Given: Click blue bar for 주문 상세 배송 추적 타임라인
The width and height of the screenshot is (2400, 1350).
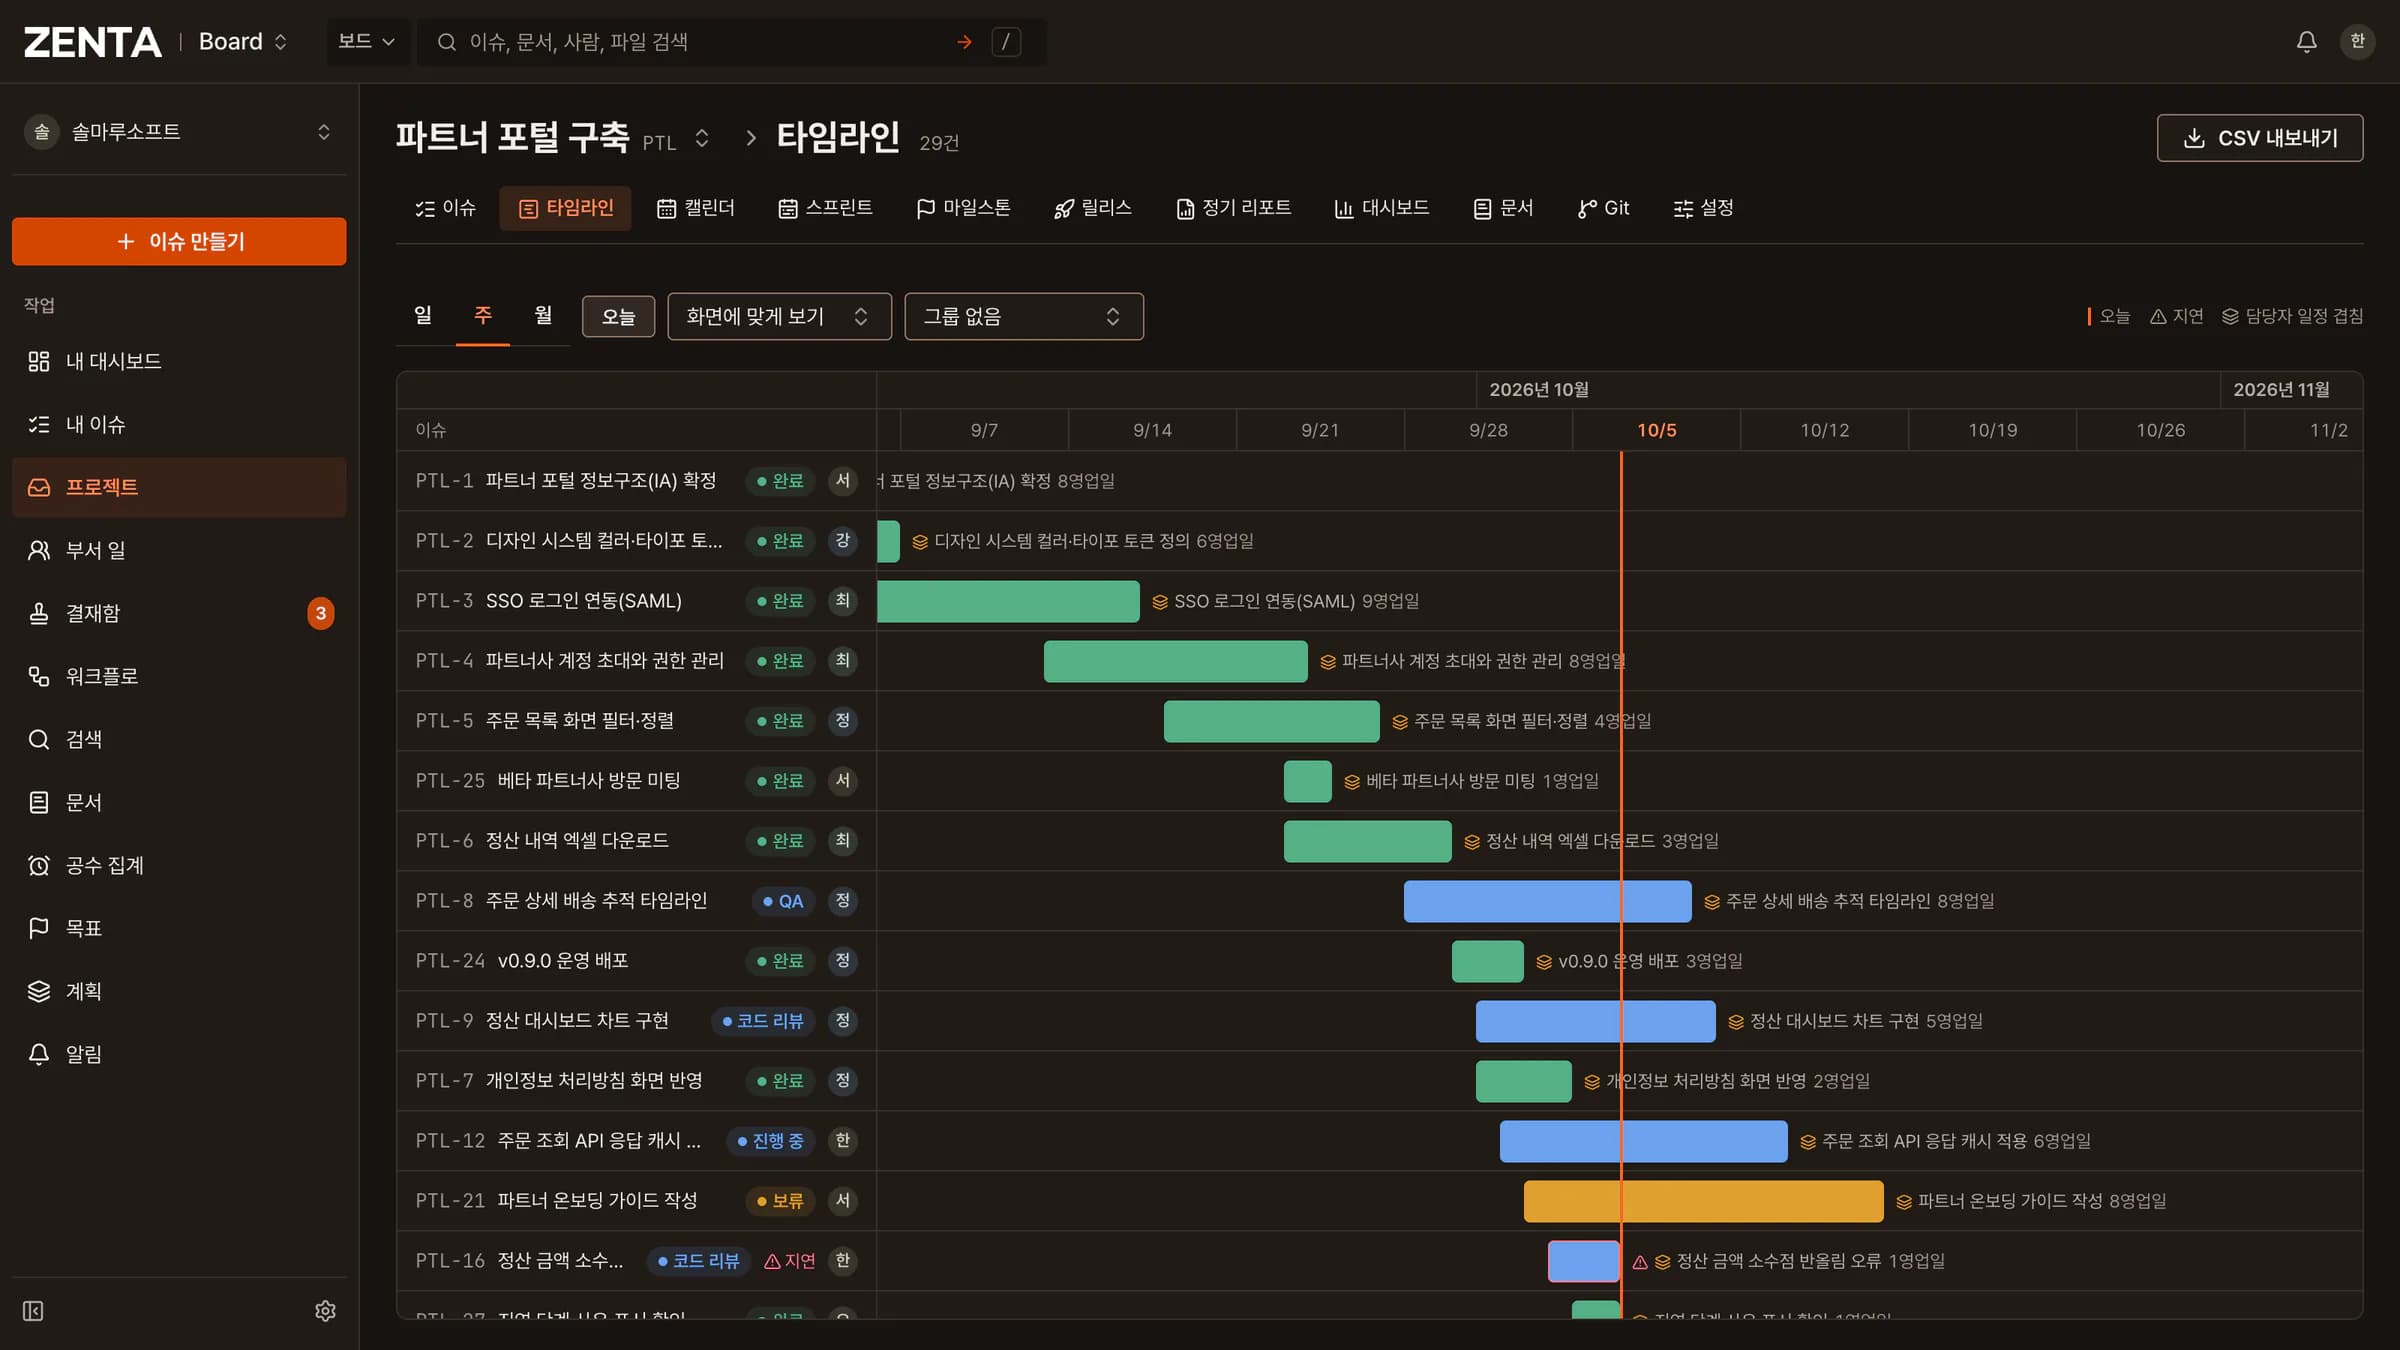Looking at the screenshot, I should [1547, 901].
